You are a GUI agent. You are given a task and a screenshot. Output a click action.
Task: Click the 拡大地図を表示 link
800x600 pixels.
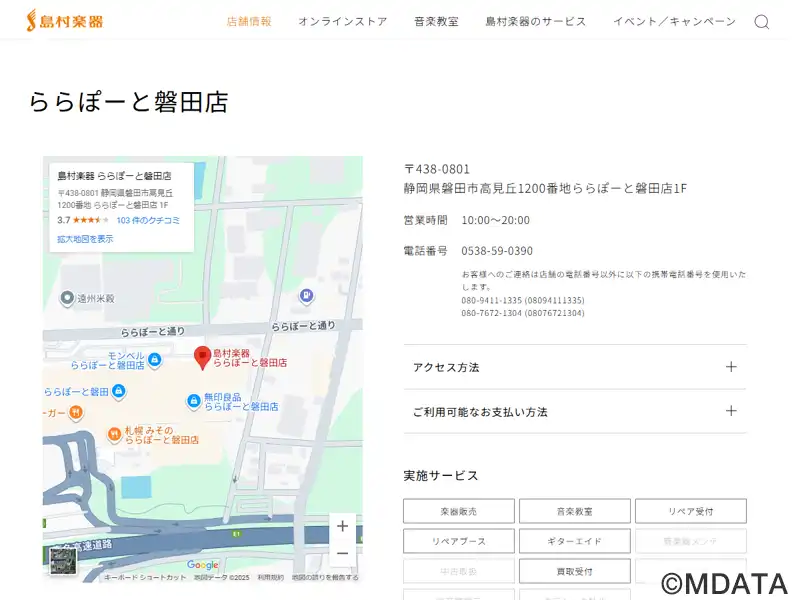(85, 239)
